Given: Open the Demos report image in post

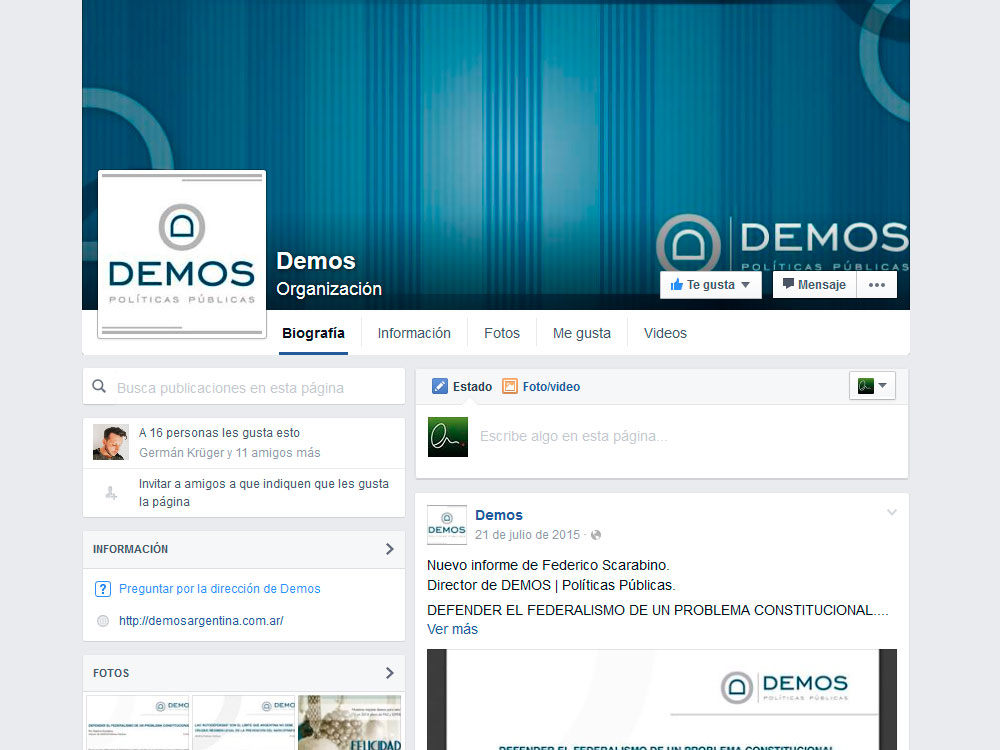Looking at the screenshot, I should pos(662,700).
